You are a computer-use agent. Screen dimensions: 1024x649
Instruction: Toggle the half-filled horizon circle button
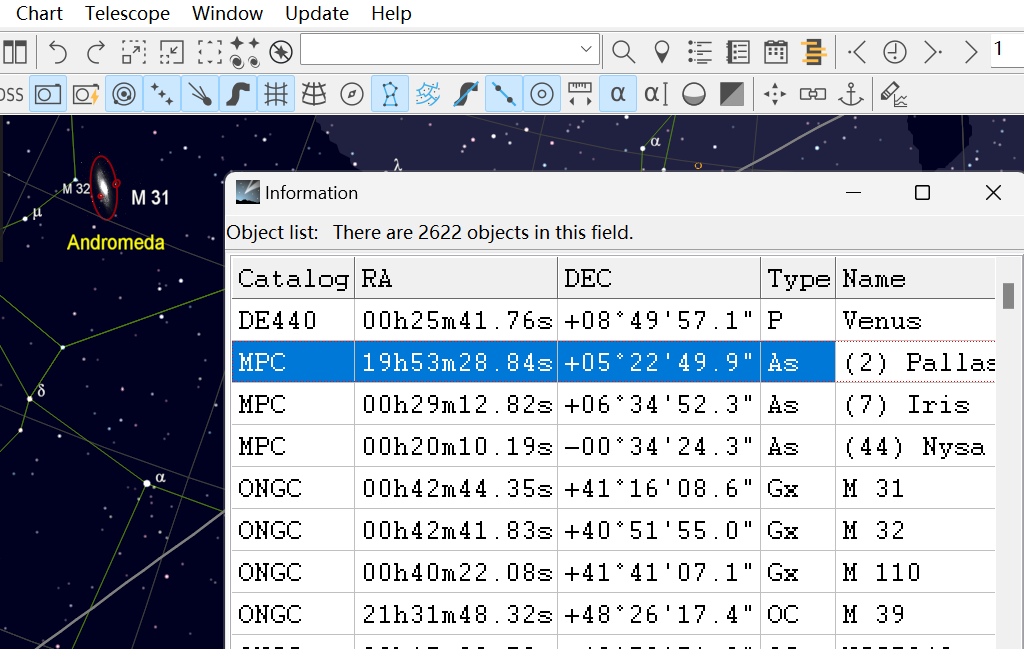point(694,95)
